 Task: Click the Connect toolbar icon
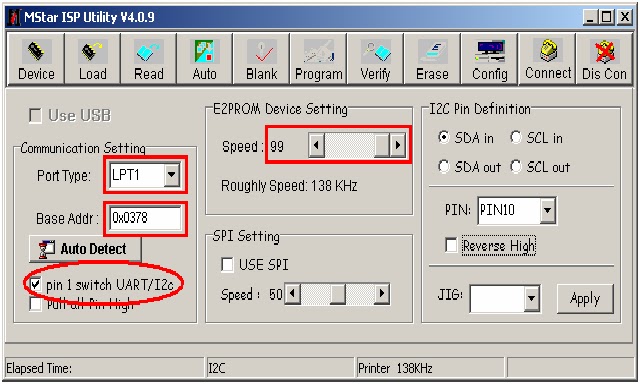tap(548, 59)
